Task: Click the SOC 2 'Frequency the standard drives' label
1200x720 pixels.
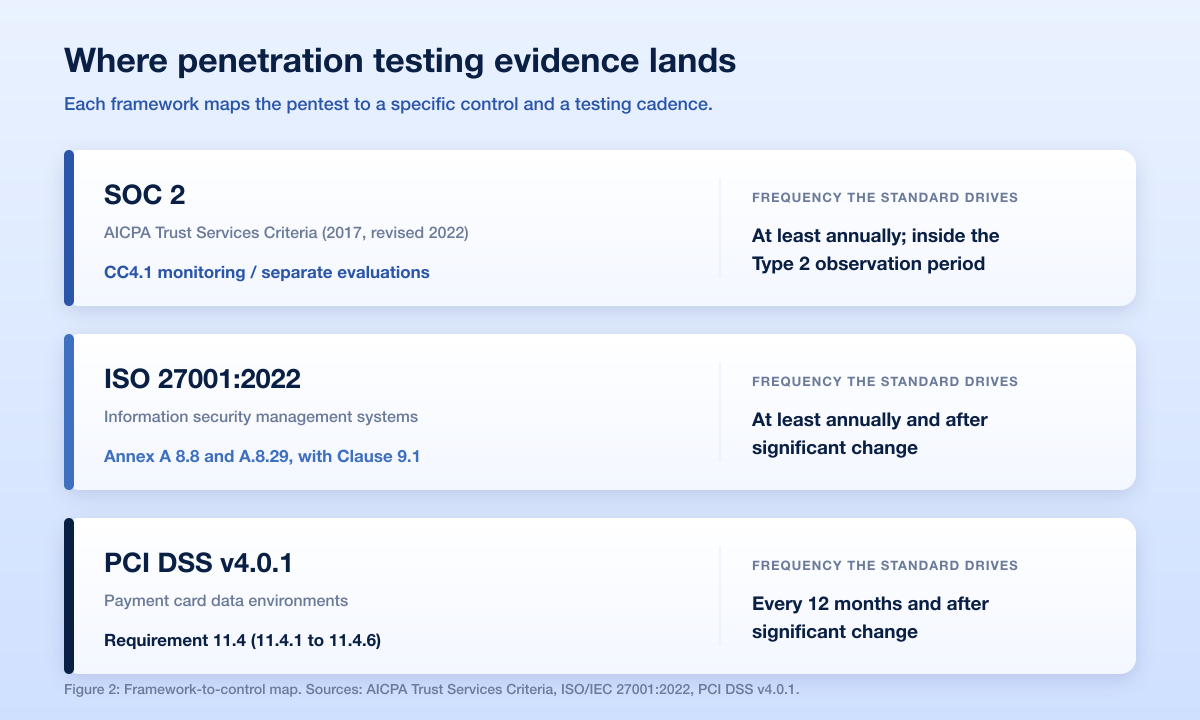Action: coord(885,198)
